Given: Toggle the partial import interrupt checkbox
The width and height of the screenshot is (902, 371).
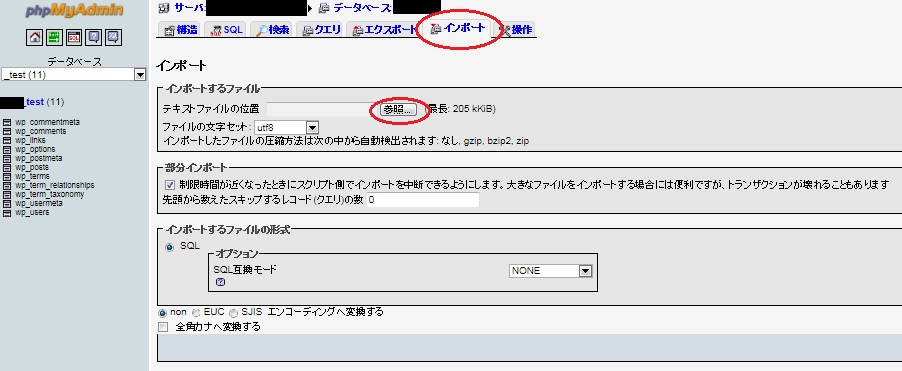Looking at the screenshot, I should pyautogui.click(x=170, y=185).
